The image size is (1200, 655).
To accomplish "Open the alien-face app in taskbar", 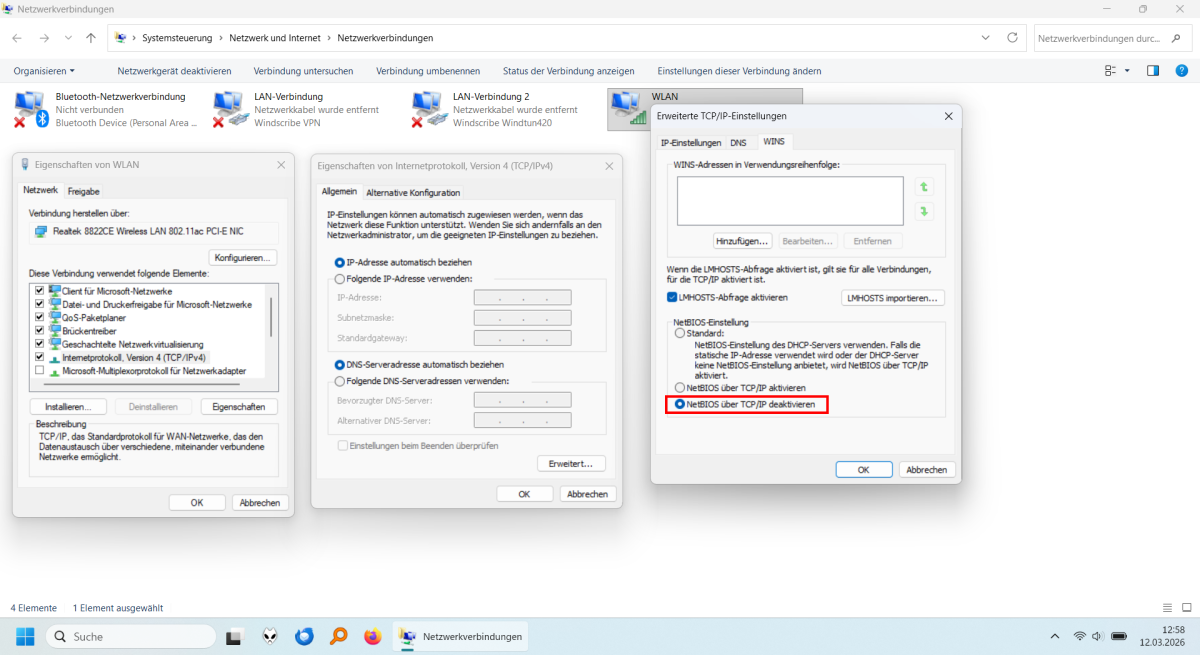I will 270,636.
